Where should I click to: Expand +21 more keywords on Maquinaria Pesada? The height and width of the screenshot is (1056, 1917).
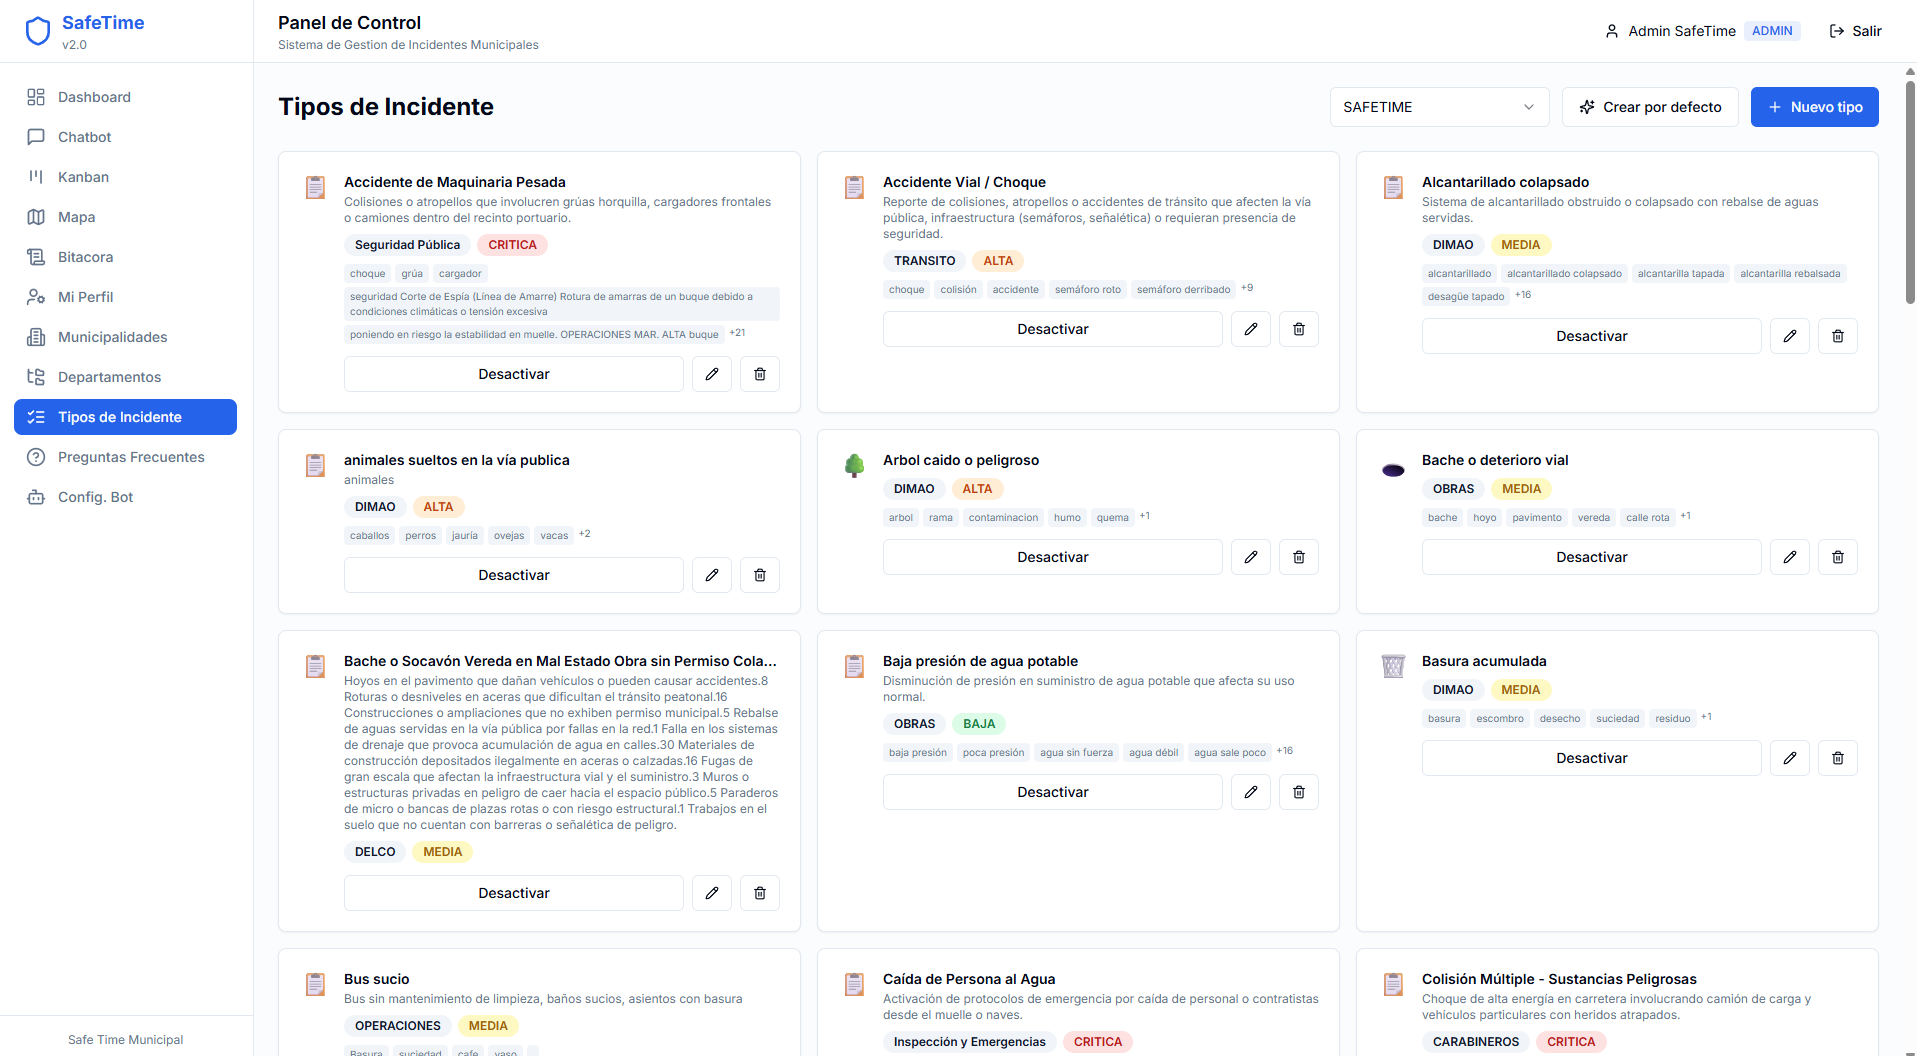coord(737,333)
